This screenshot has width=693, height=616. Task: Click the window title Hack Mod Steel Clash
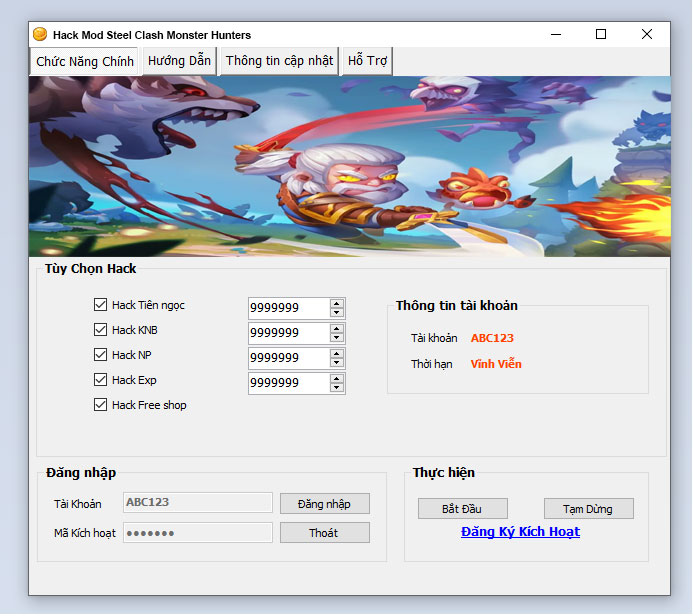click(x=152, y=35)
